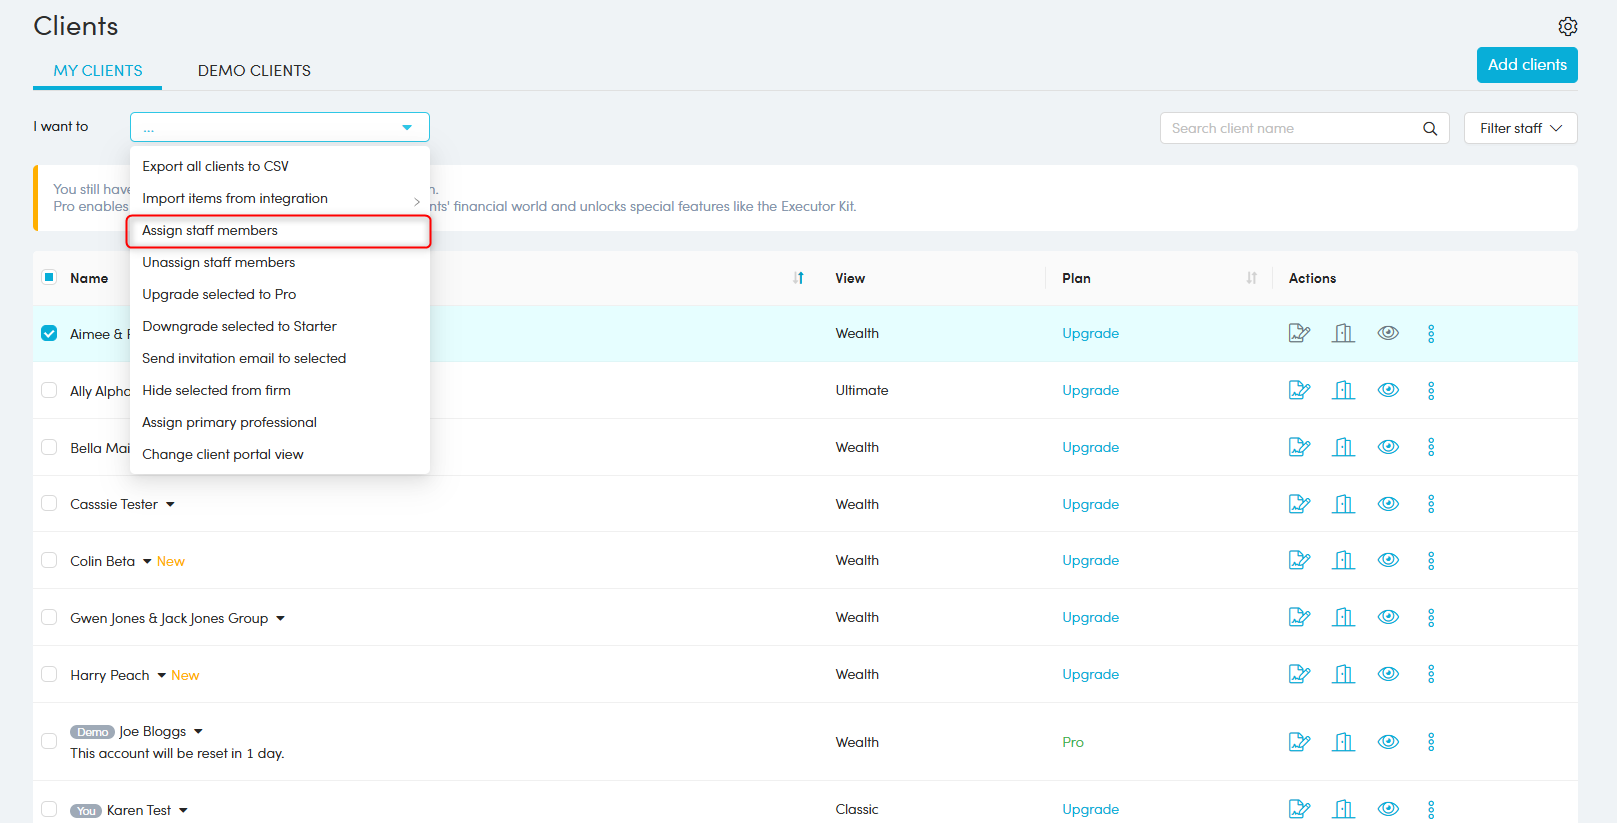This screenshot has width=1617, height=823.
Task: Expand Casssie Tester name arrow
Action: pos(170,505)
